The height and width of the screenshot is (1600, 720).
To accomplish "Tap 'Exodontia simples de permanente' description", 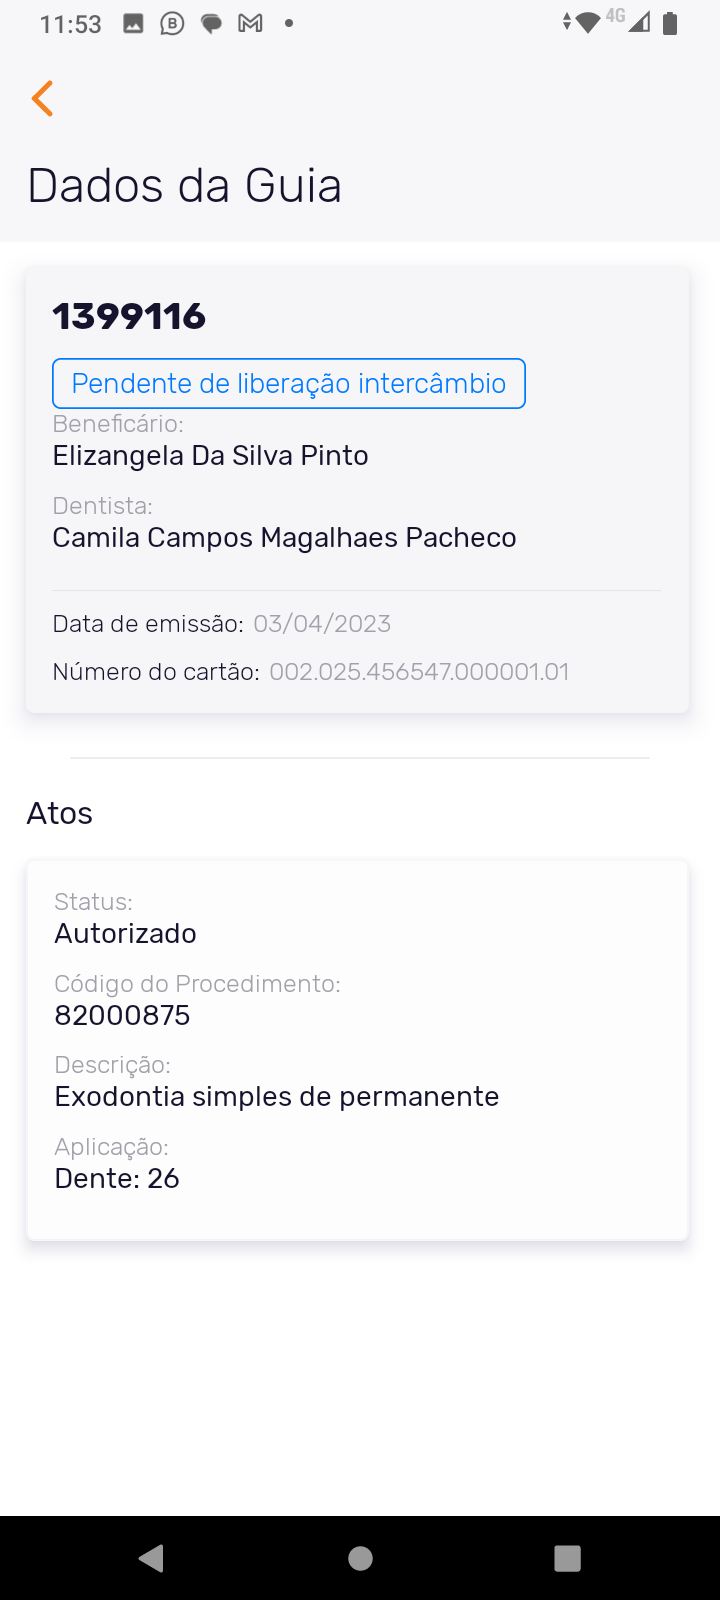I will 276,1097.
